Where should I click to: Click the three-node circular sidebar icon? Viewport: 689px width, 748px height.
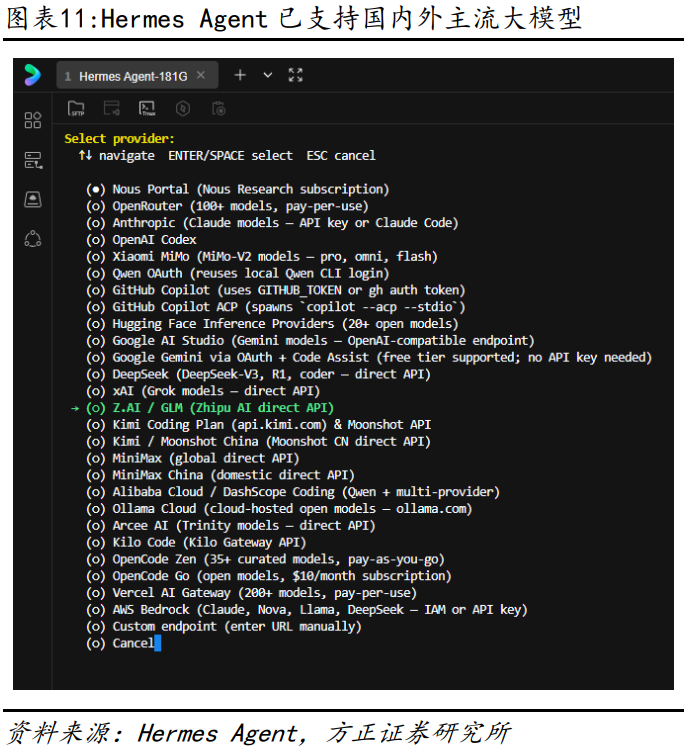33,238
